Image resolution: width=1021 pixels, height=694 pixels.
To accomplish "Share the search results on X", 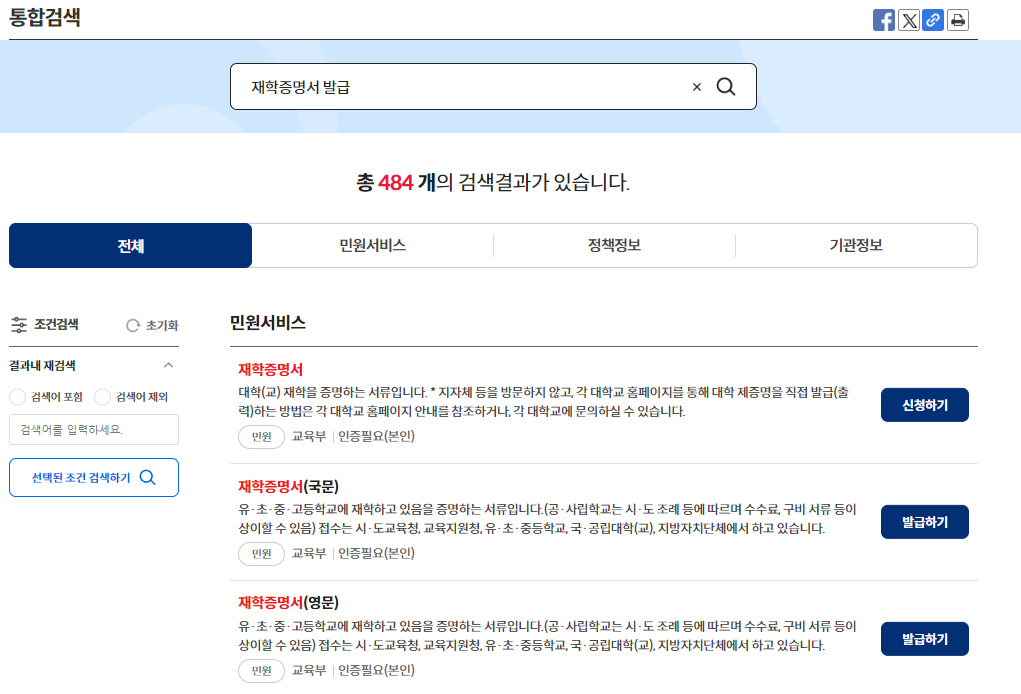I will [x=908, y=20].
